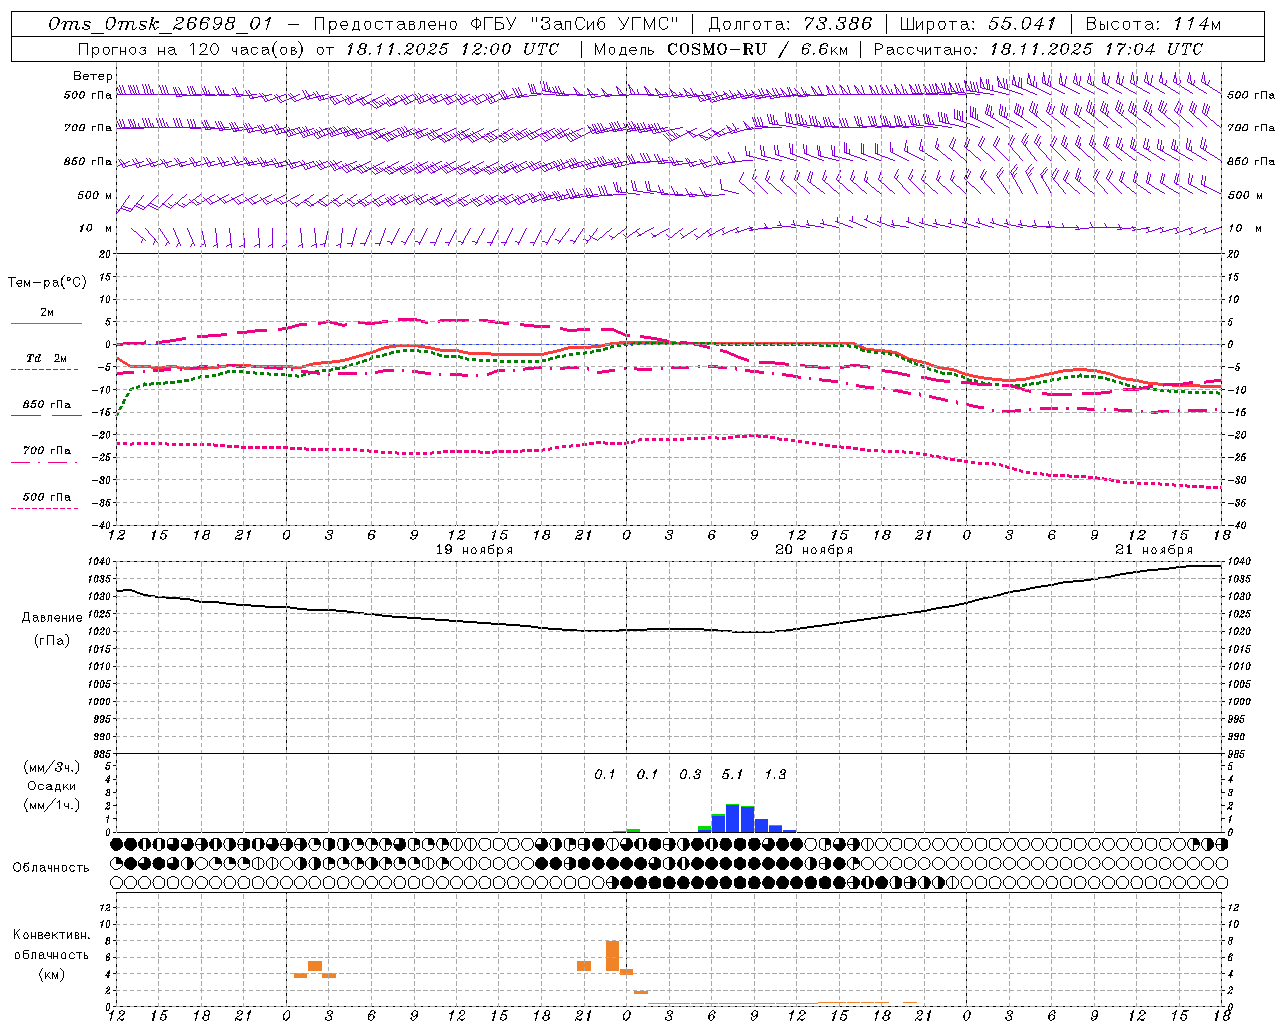This screenshot has height=1024, width=1280.
Task: Select the left 10 м wind level label
Action: 95,228
